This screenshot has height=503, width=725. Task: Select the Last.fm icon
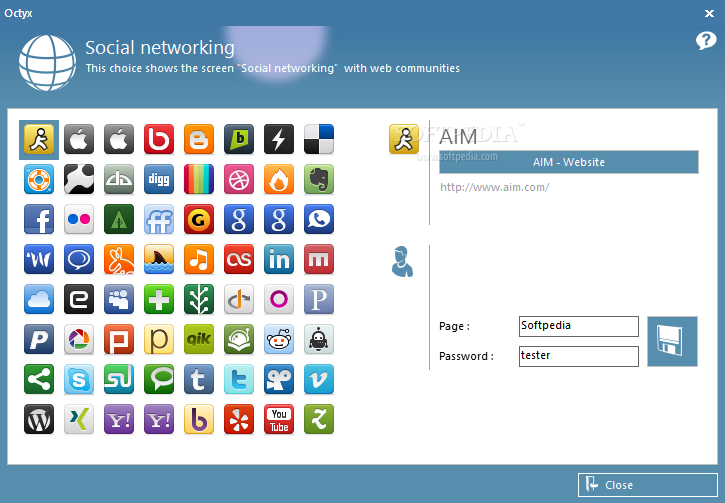tap(239, 259)
